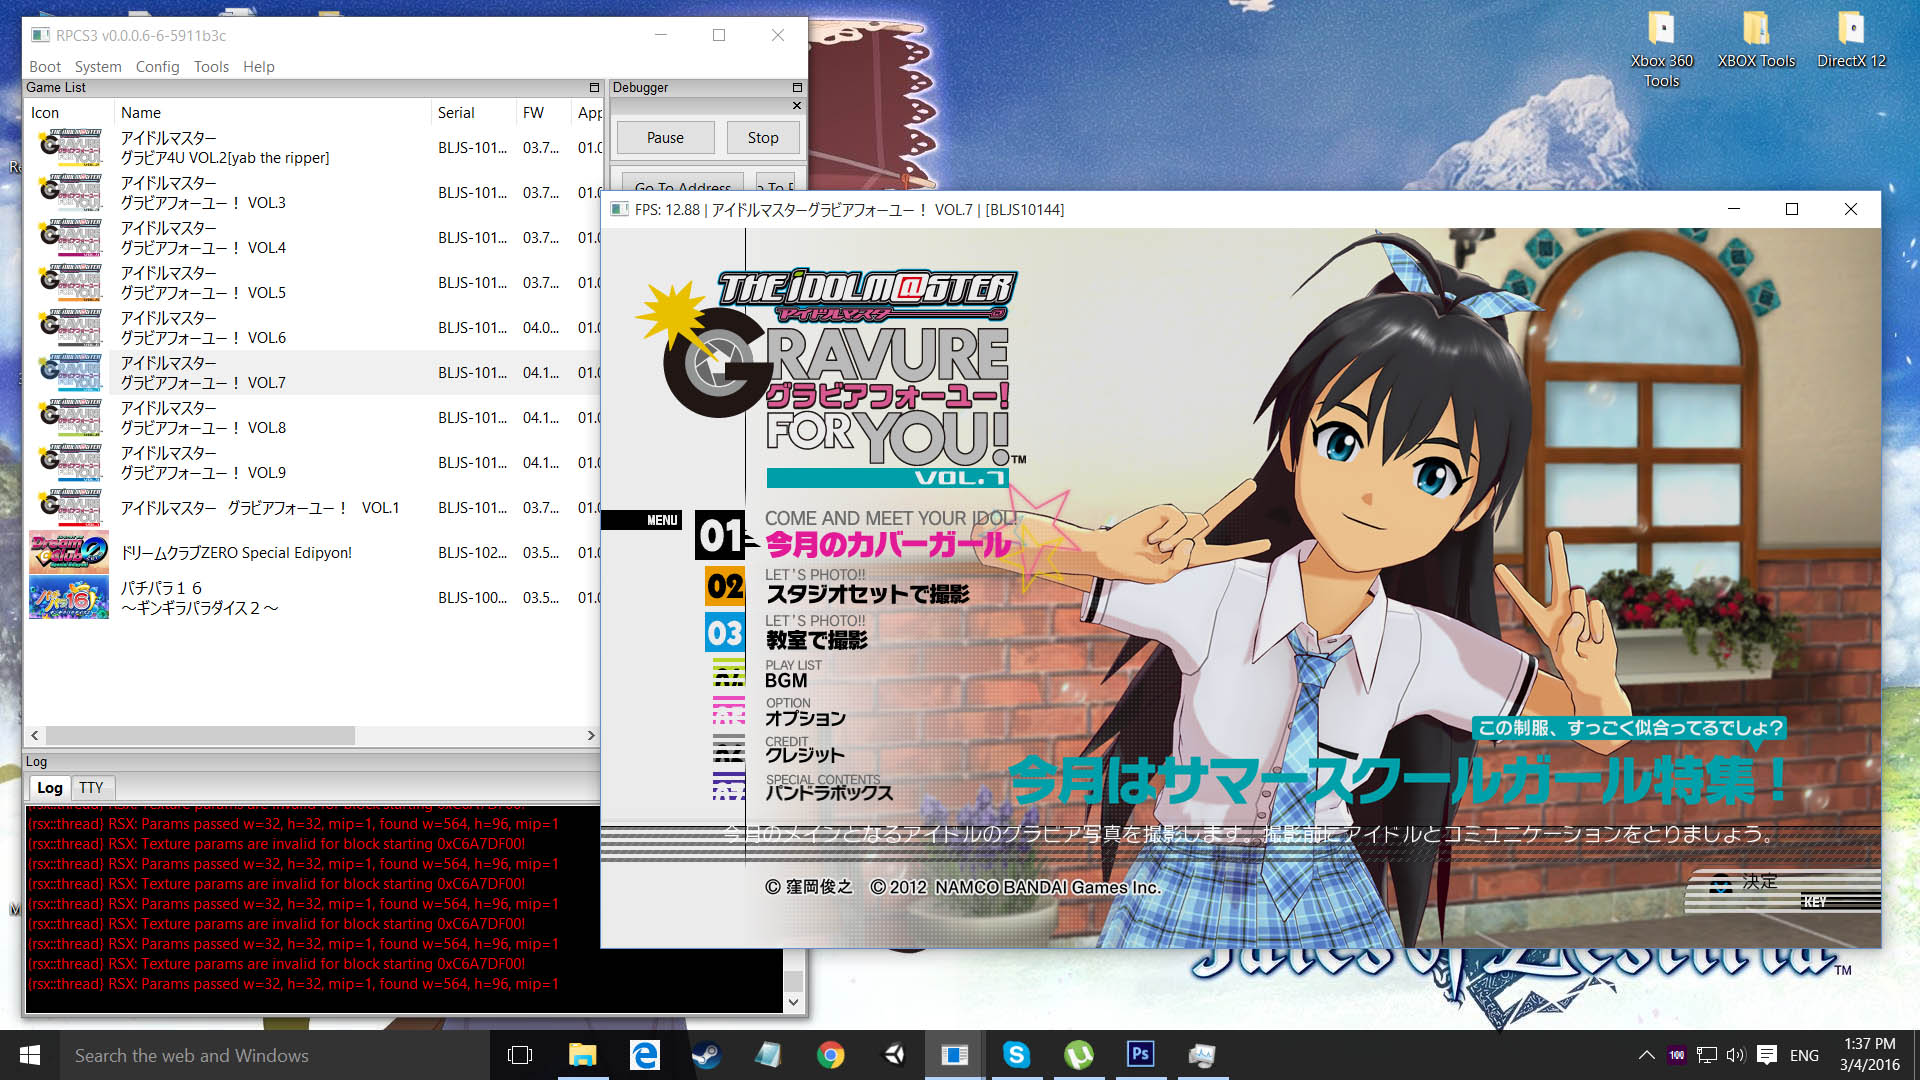This screenshot has width=1920, height=1080.
Task: Click the Log panel scroll-down arrow
Action: coord(793,1002)
